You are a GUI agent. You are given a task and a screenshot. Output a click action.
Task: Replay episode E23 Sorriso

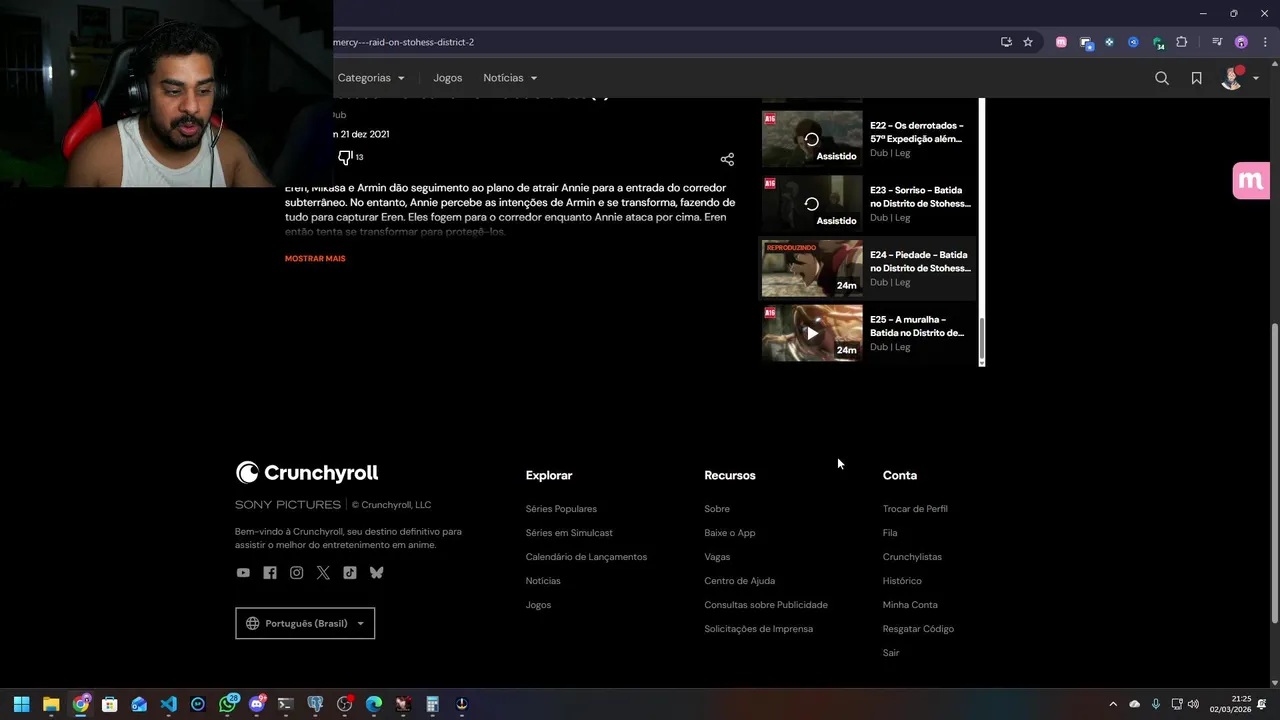coord(812,204)
